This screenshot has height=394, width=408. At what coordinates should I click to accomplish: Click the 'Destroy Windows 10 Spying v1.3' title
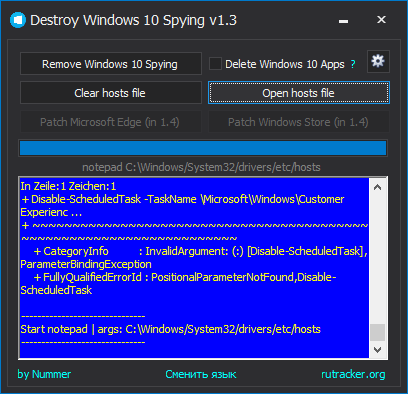(x=133, y=20)
